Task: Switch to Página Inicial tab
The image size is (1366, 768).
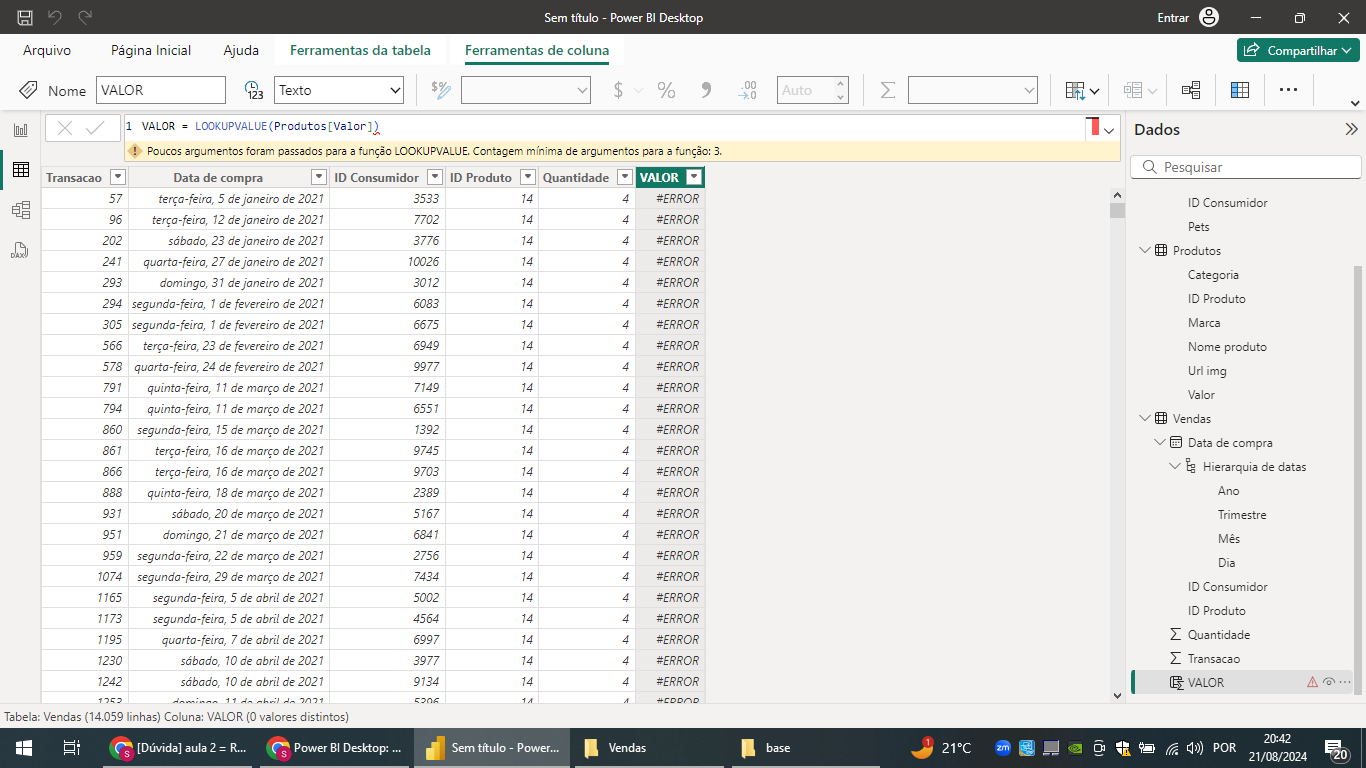Action: point(151,50)
